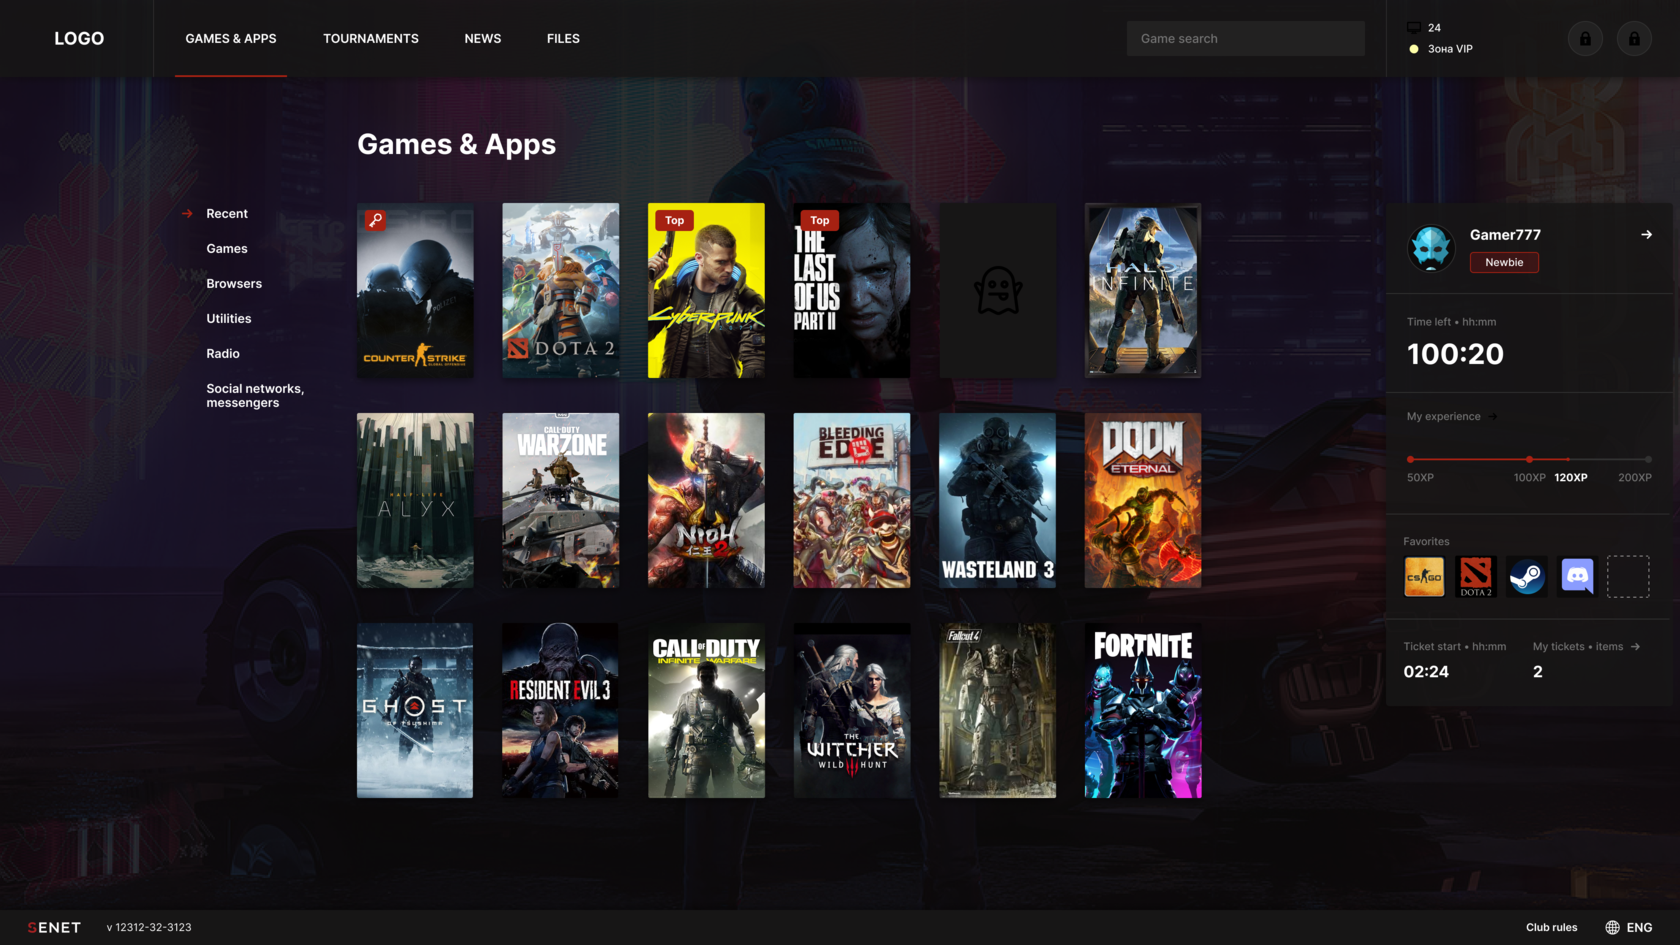Launch Counter-Strike game cover
Image resolution: width=1680 pixels, height=945 pixels.
(415, 291)
